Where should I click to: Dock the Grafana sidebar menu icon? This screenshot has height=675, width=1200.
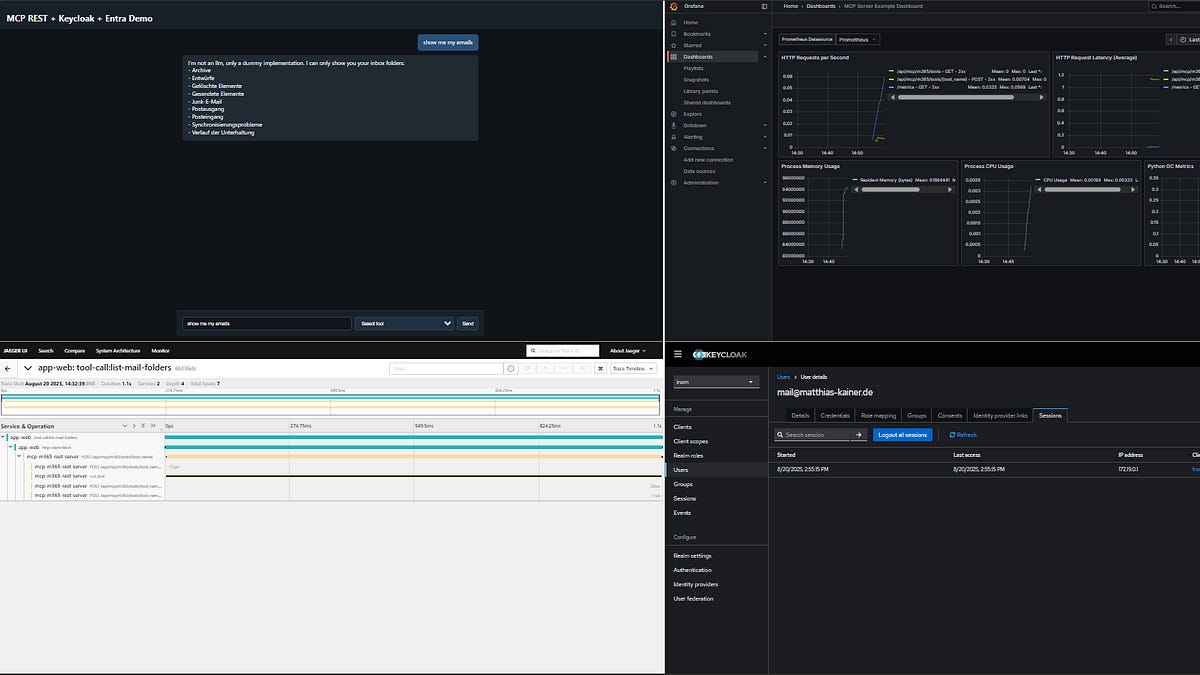[x=764, y=6]
